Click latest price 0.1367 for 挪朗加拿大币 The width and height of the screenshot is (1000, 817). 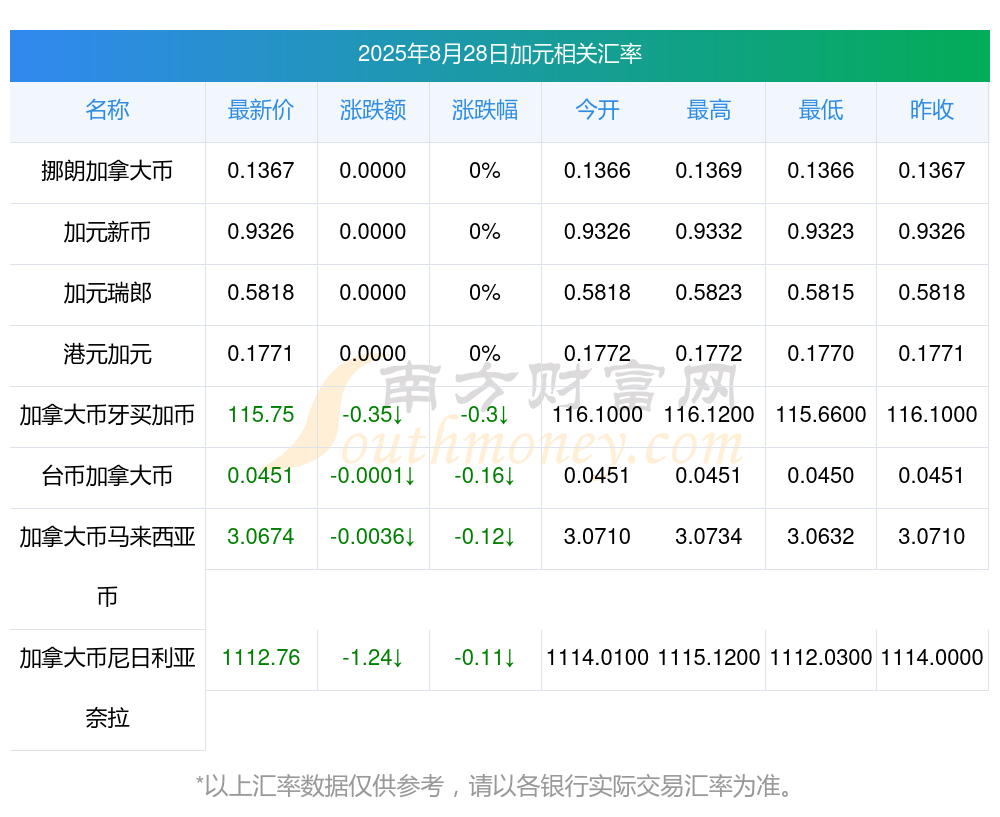click(261, 170)
